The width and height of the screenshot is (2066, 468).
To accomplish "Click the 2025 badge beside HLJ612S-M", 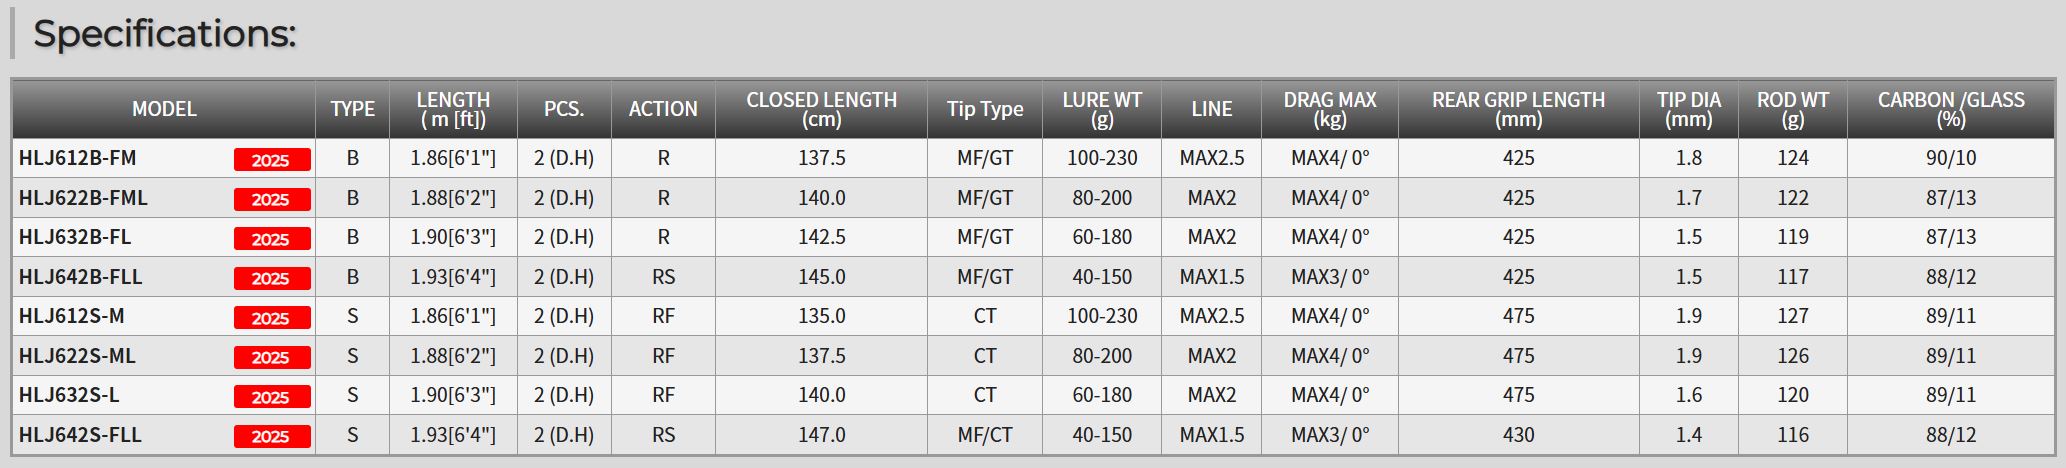I will [x=271, y=318].
